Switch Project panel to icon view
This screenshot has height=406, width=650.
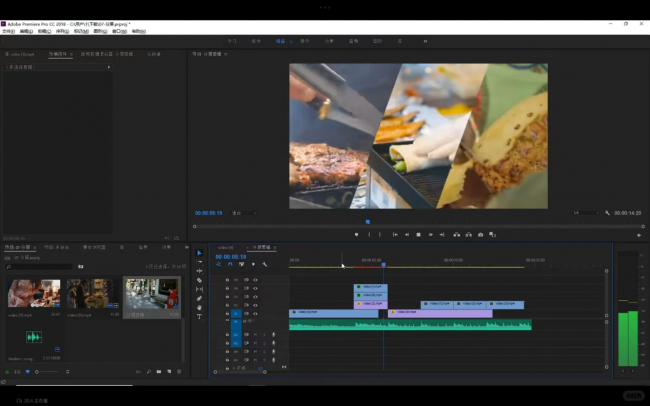pyautogui.click(x=27, y=372)
